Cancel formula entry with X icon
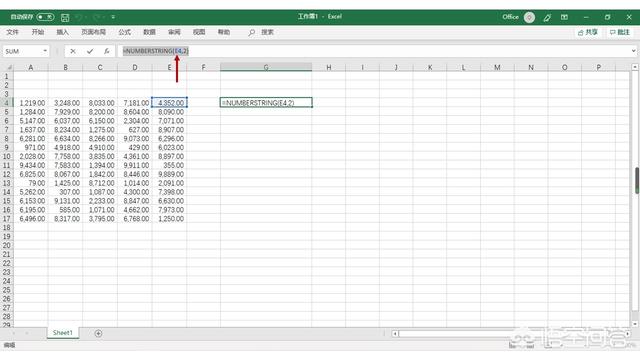The width and height of the screenshot is (640, 360). pyautogui.click(x=73, y=51)
